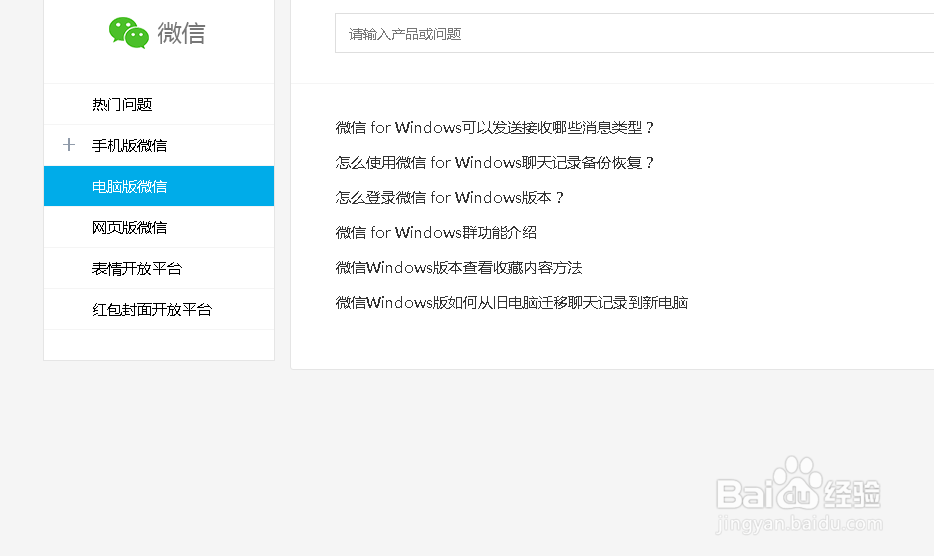934x556 pixels.
Task: Click the green WeChat logo icon
Action: 129,33
